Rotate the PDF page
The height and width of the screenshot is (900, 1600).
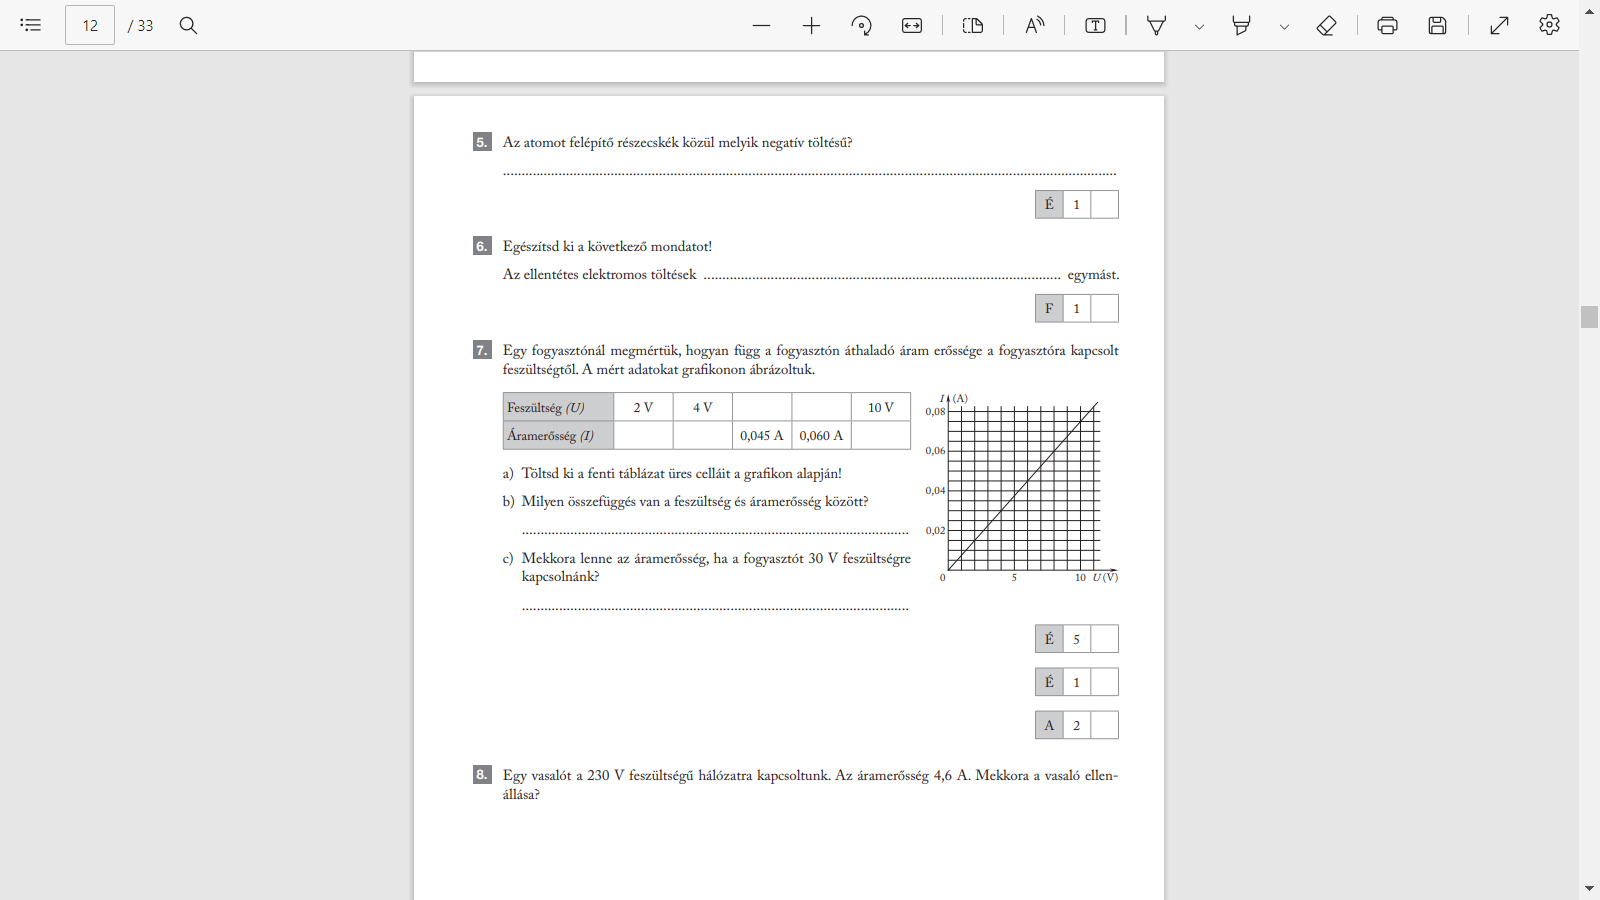pyautogui.click(x=861, y=26)
